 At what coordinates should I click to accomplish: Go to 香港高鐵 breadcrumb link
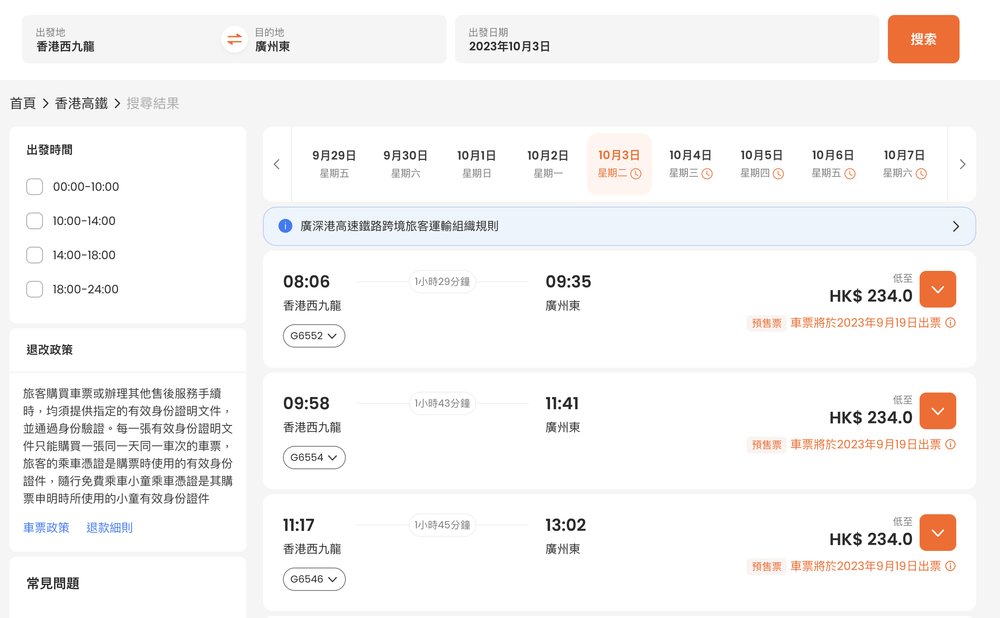point(81,103)
